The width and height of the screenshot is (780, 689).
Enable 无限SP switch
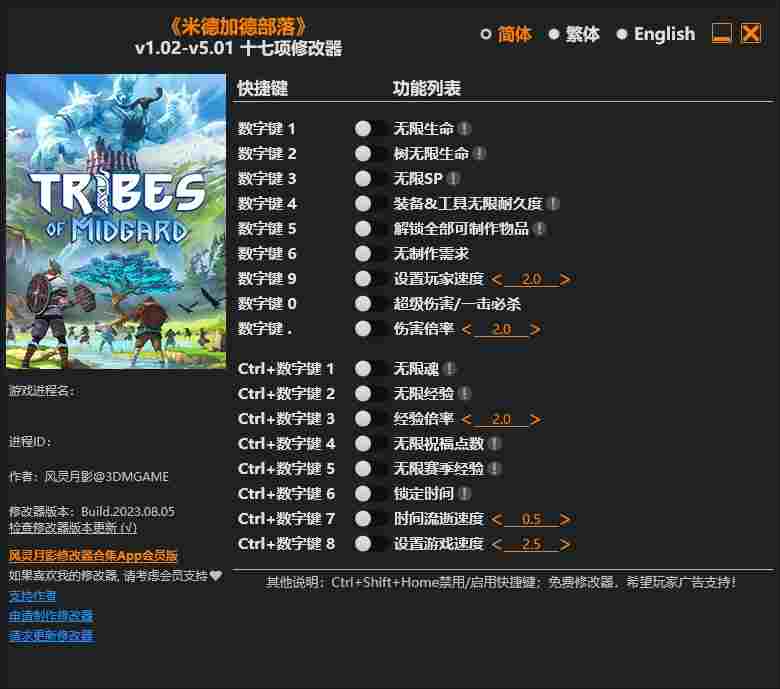coord(370,178)
